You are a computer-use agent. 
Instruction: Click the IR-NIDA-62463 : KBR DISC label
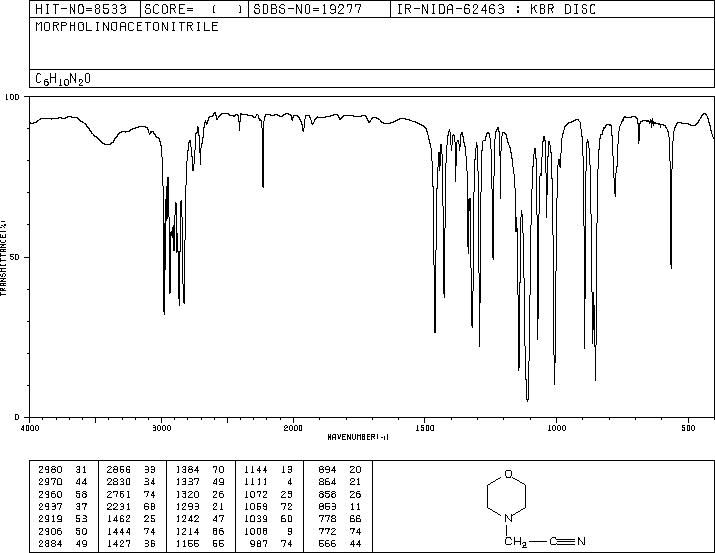click(496, 9)
